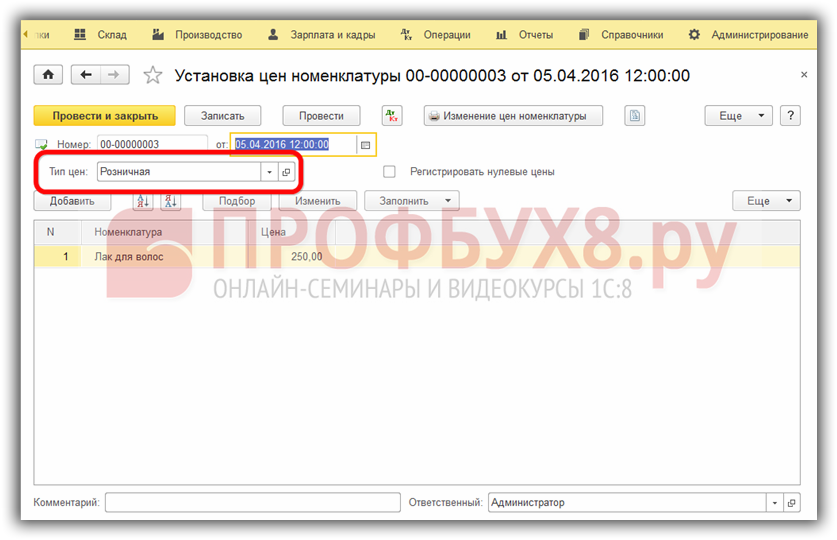Screen dimensions: 837x540
Task: Go to the home page icon
Action: coord(48,75)
